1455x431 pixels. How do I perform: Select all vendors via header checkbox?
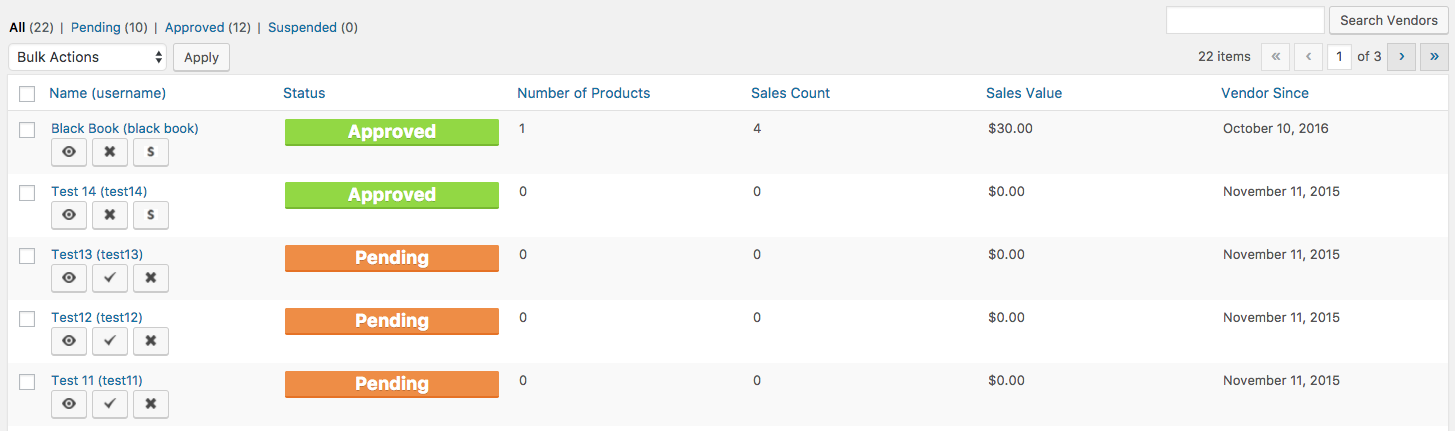(28, 94)
